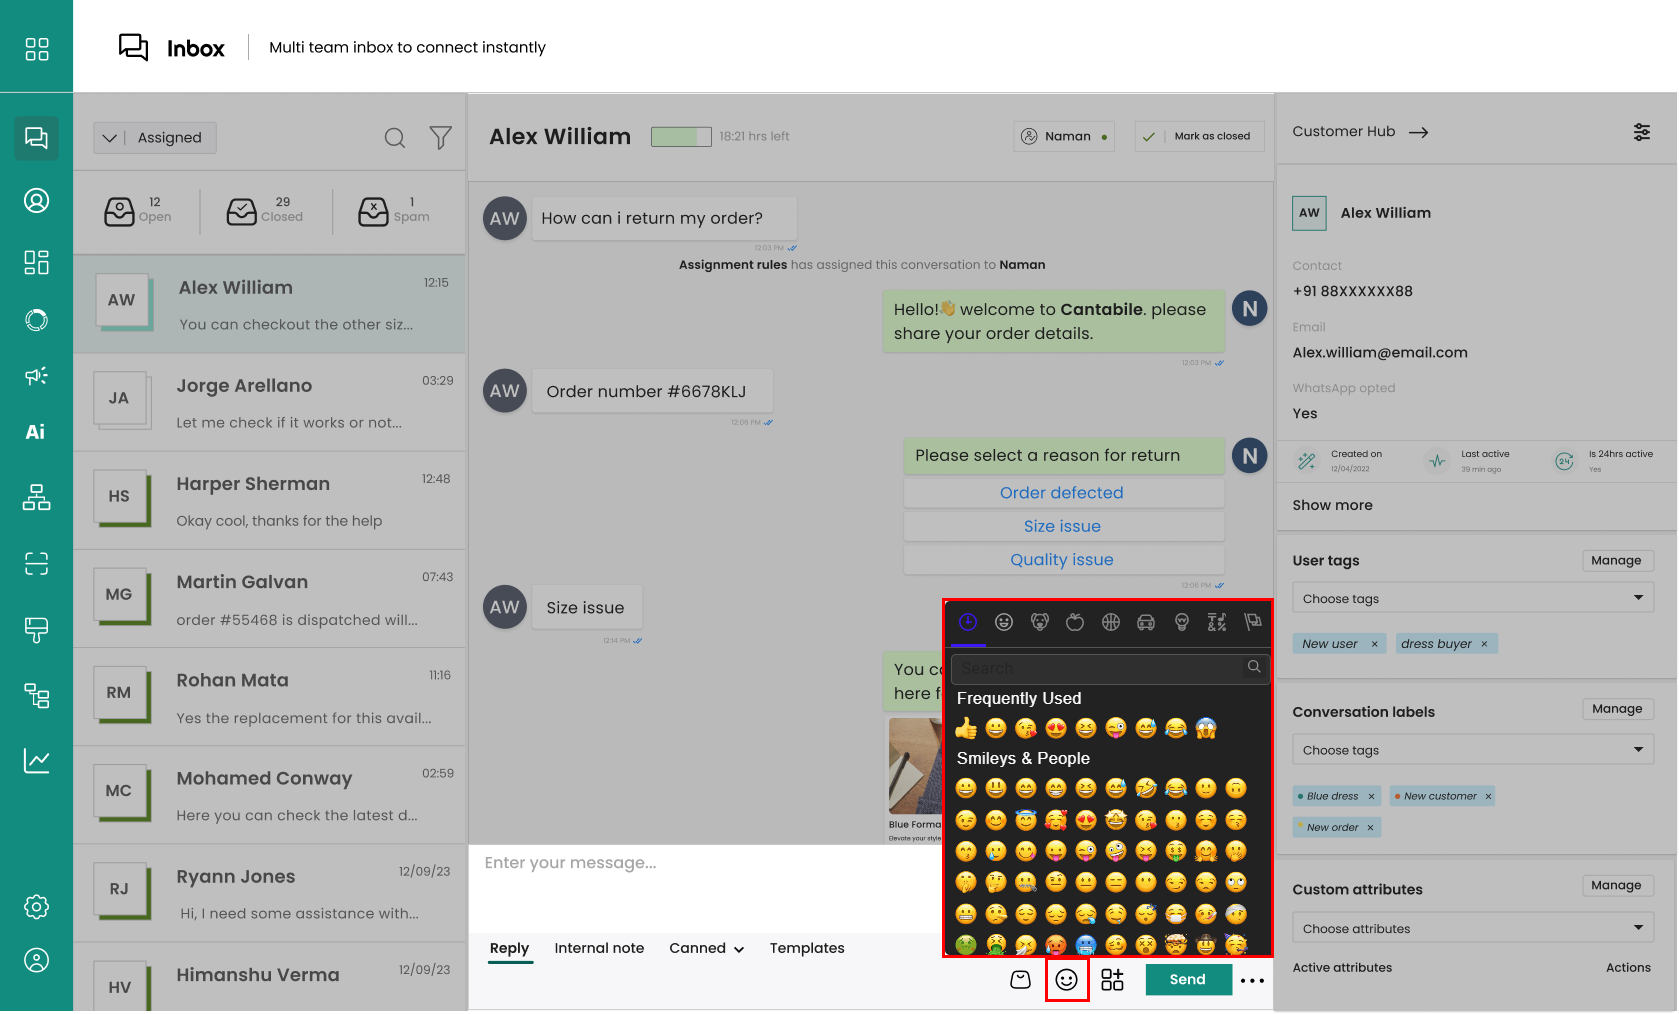The width and height of the screenshot is (1679, 1014).
Task: Switch to the Templates tab
Action: (x=807, y=948)
